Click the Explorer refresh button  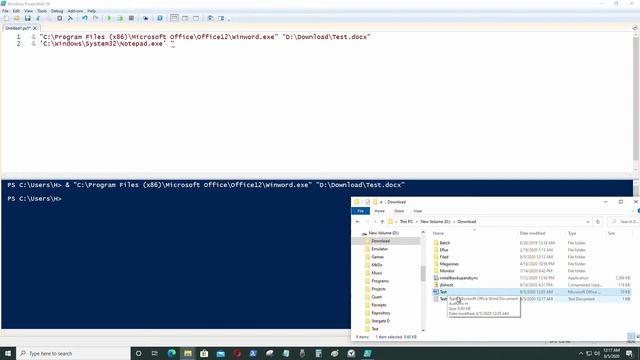598,222
